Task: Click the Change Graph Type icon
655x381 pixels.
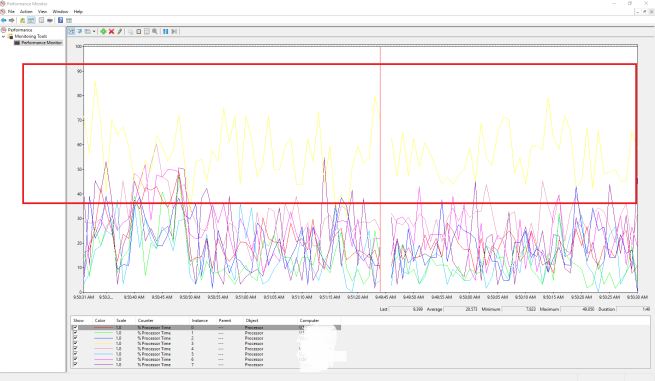Action: click(x=87, y=31)
